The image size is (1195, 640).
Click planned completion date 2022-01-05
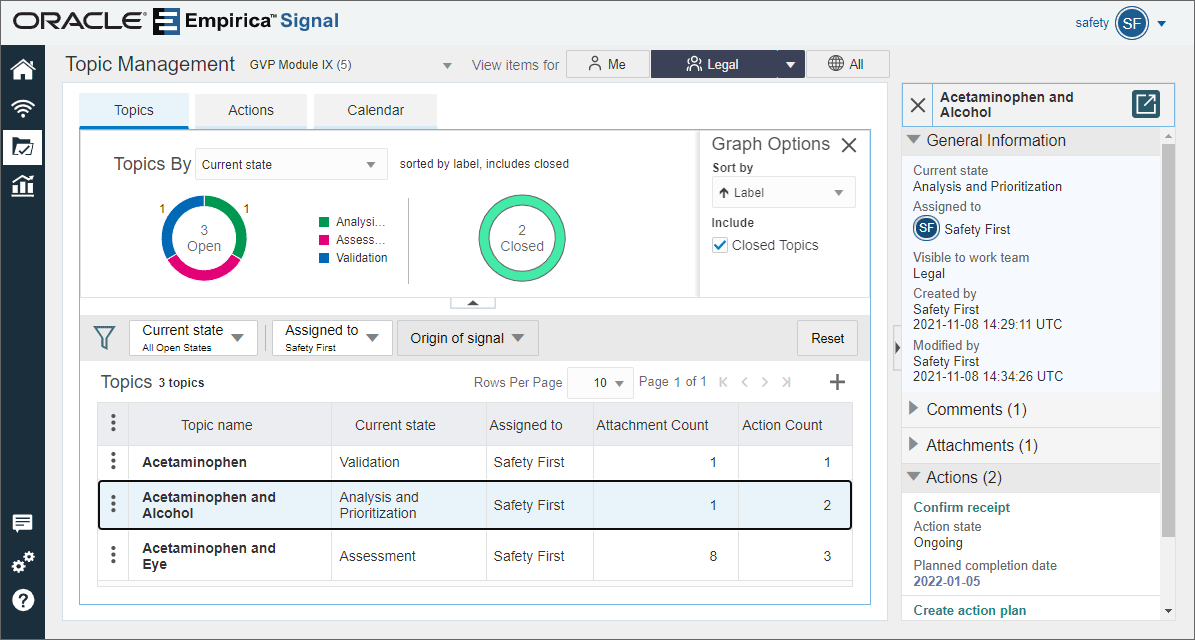[947, 581]
